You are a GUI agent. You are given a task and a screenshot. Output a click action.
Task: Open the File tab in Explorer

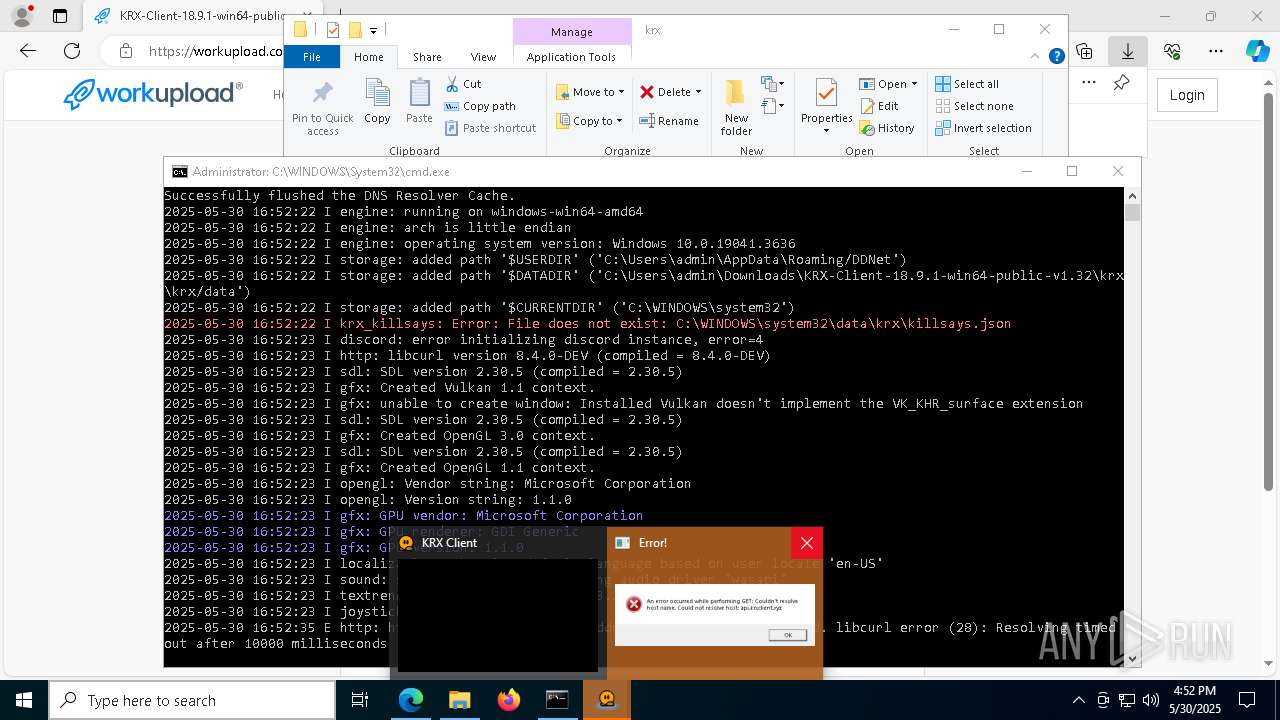[x=312, y=57]
